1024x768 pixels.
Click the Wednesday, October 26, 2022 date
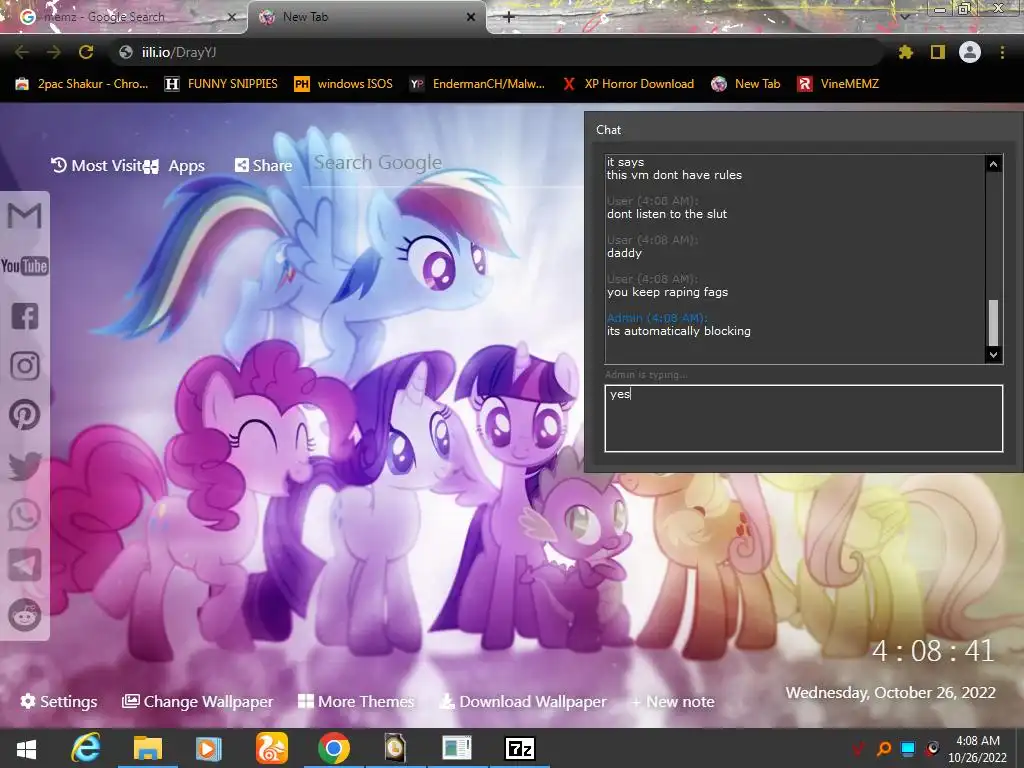890,693
